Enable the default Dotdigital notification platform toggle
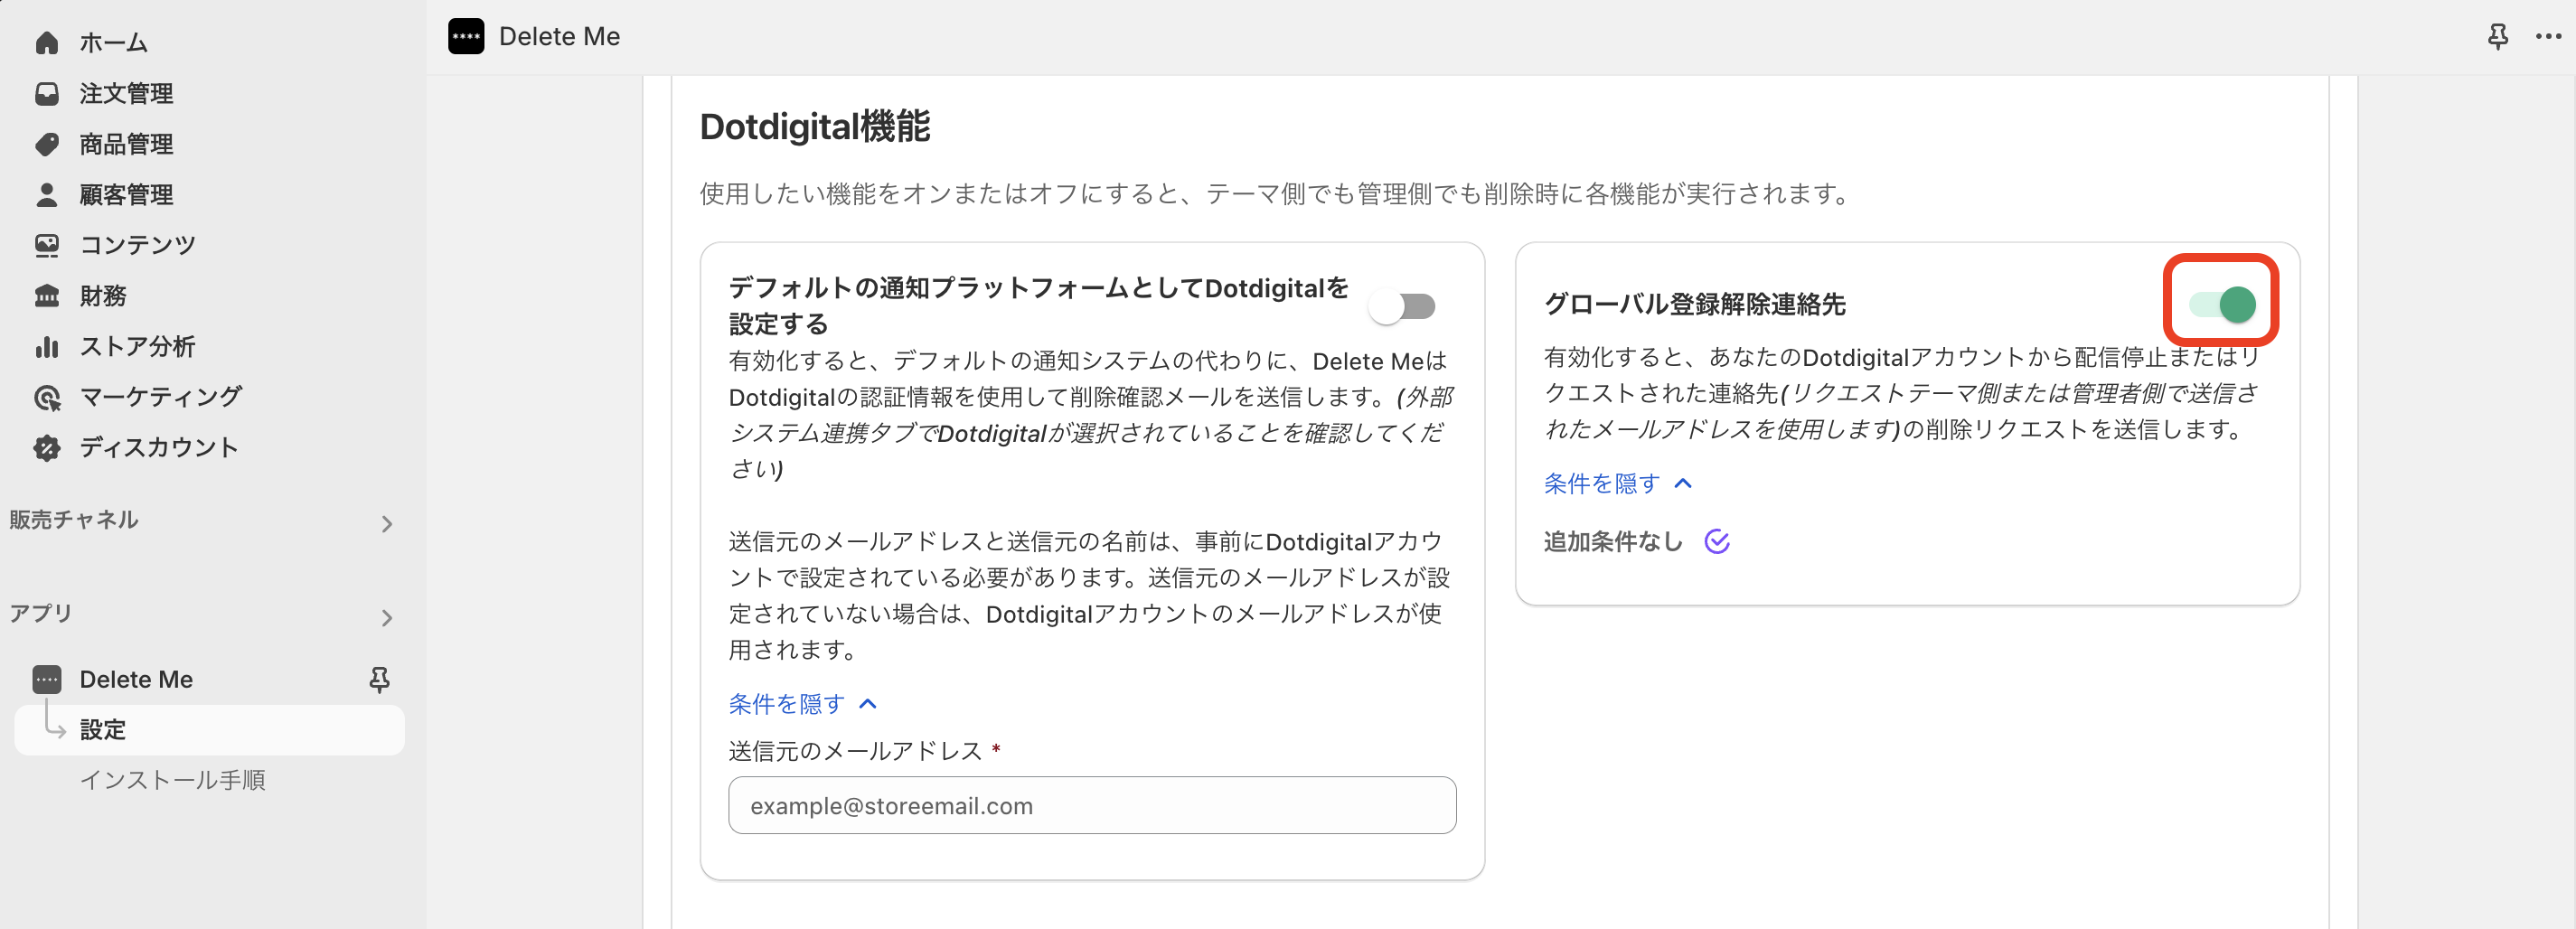This screenshot has width=2576, height=929. point(1402,306)
